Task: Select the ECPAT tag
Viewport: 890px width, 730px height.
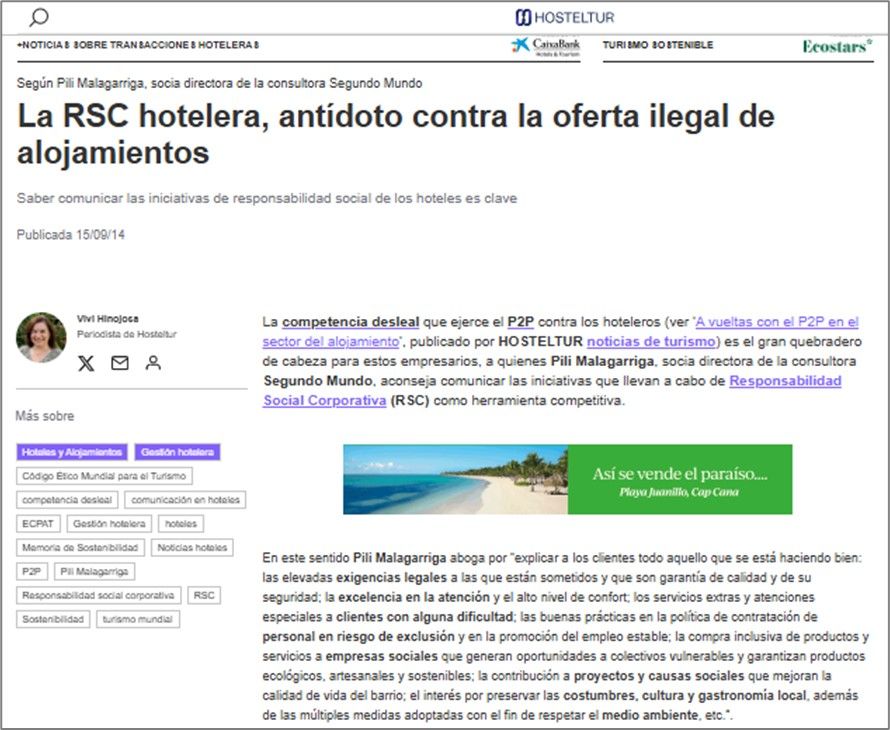Action: (38, 523)
